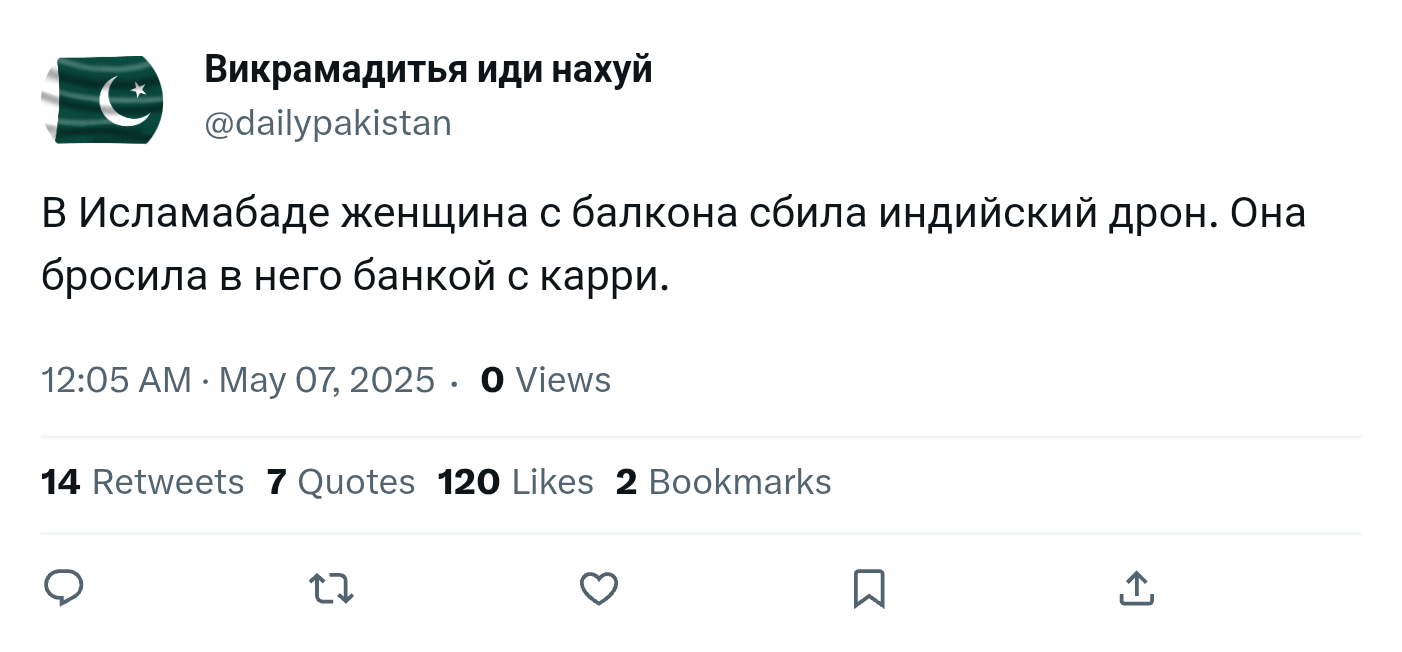This screenshot has width=1402, height=652.
Task: Click the Pakistan flag profile avatar
Action: point(102,100)
